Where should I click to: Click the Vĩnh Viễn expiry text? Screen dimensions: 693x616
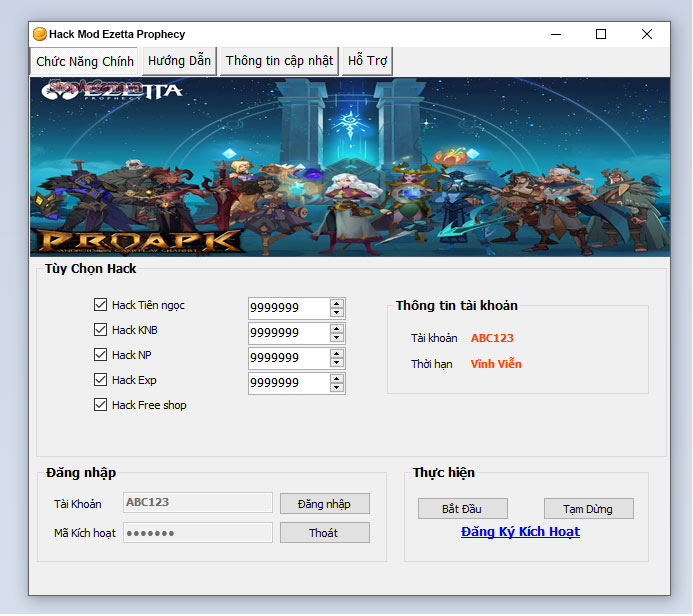point(496,364)
